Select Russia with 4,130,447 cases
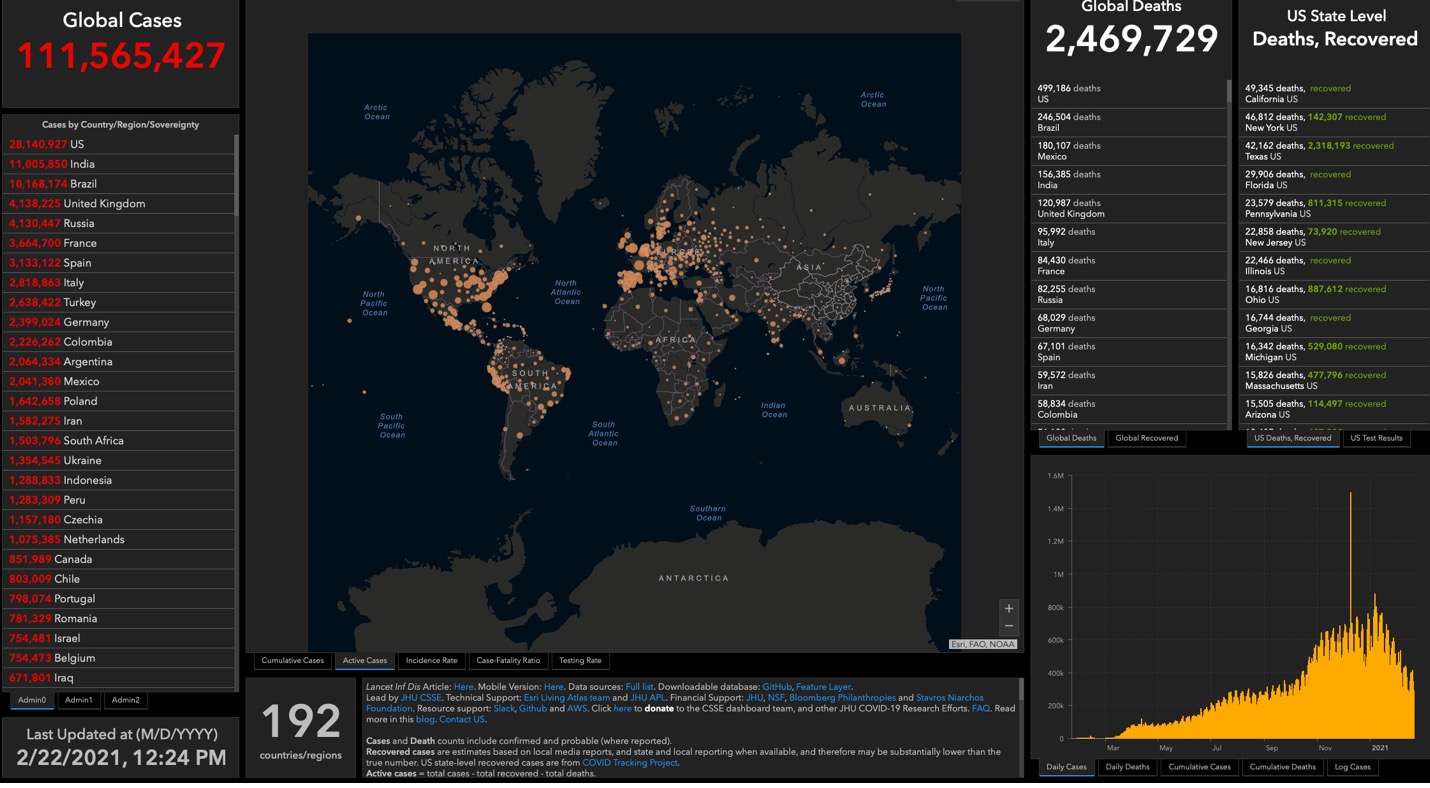Screen dimensions: 1430x788 (118, 223)
